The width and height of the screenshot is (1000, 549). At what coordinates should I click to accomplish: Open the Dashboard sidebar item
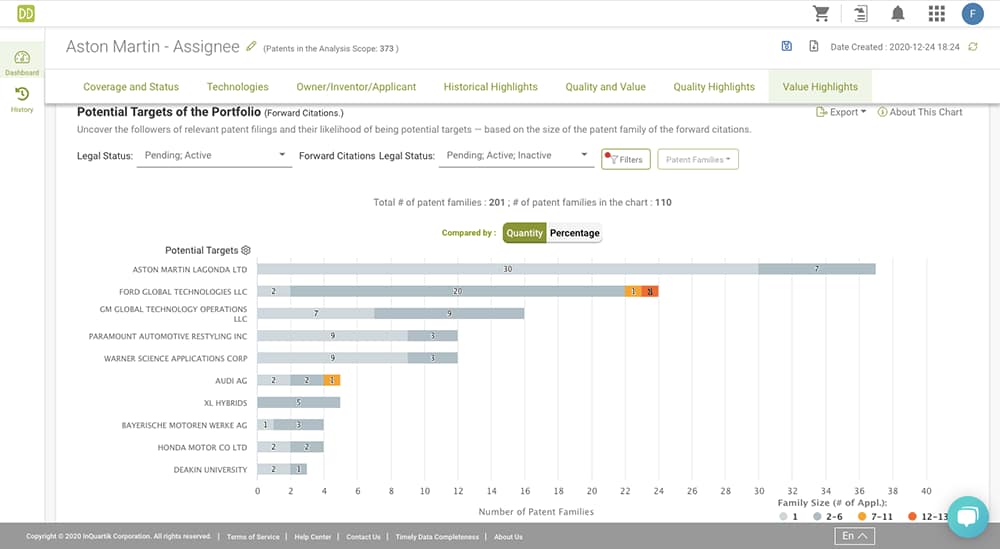tap(22, 62)
